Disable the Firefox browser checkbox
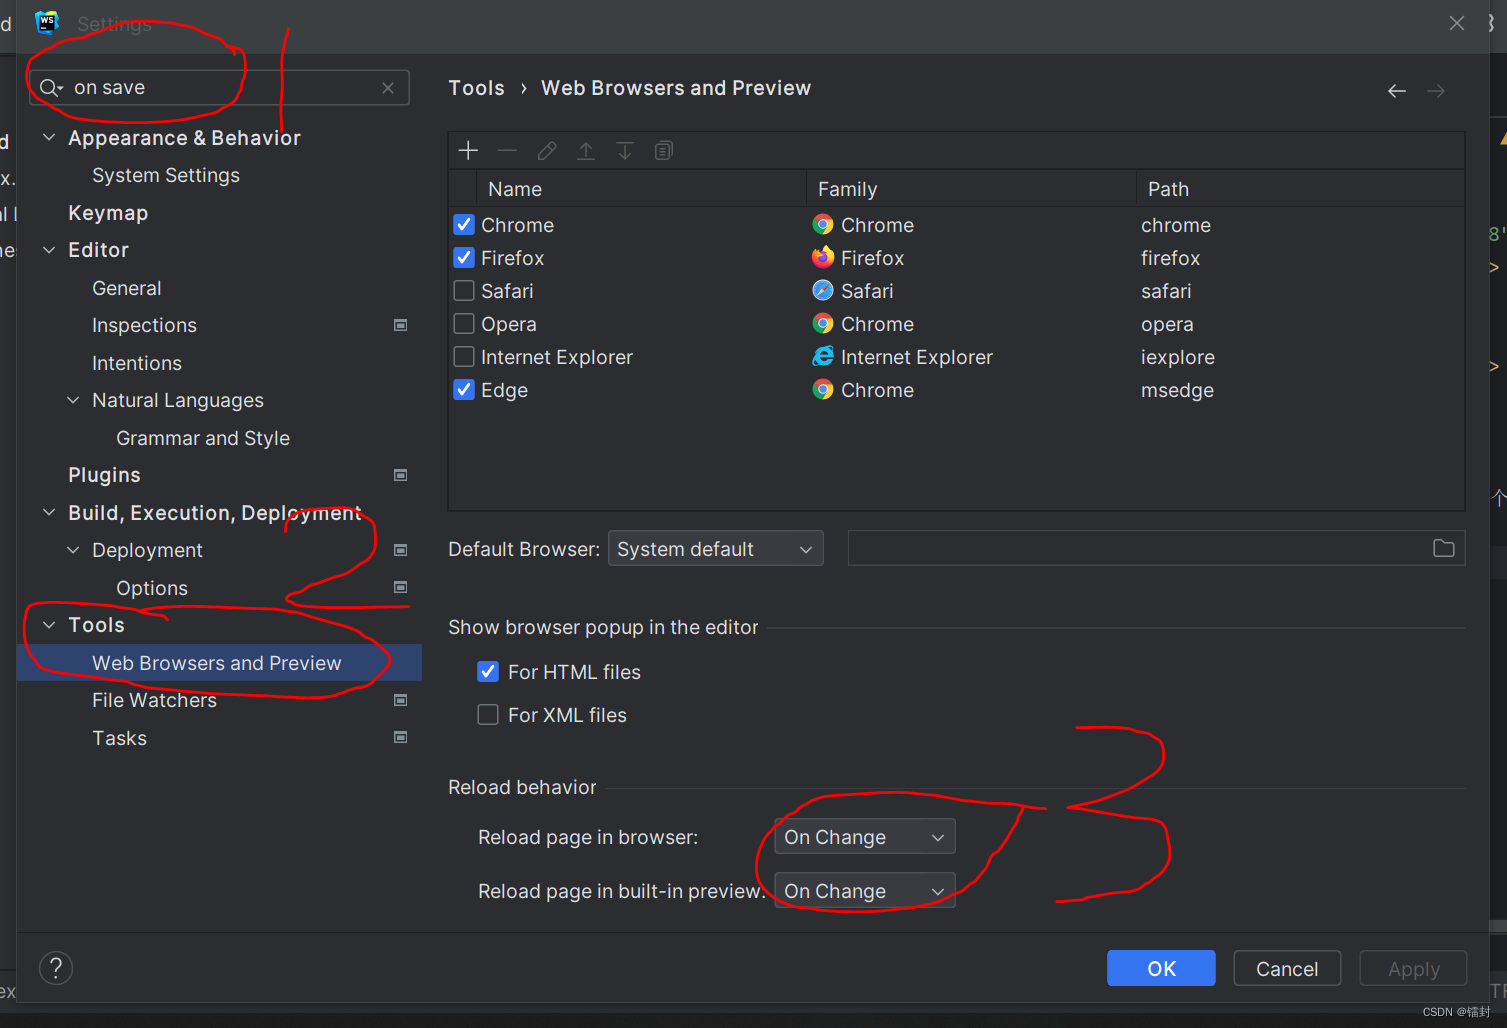1507x1028 pixels. pos(463,257)
